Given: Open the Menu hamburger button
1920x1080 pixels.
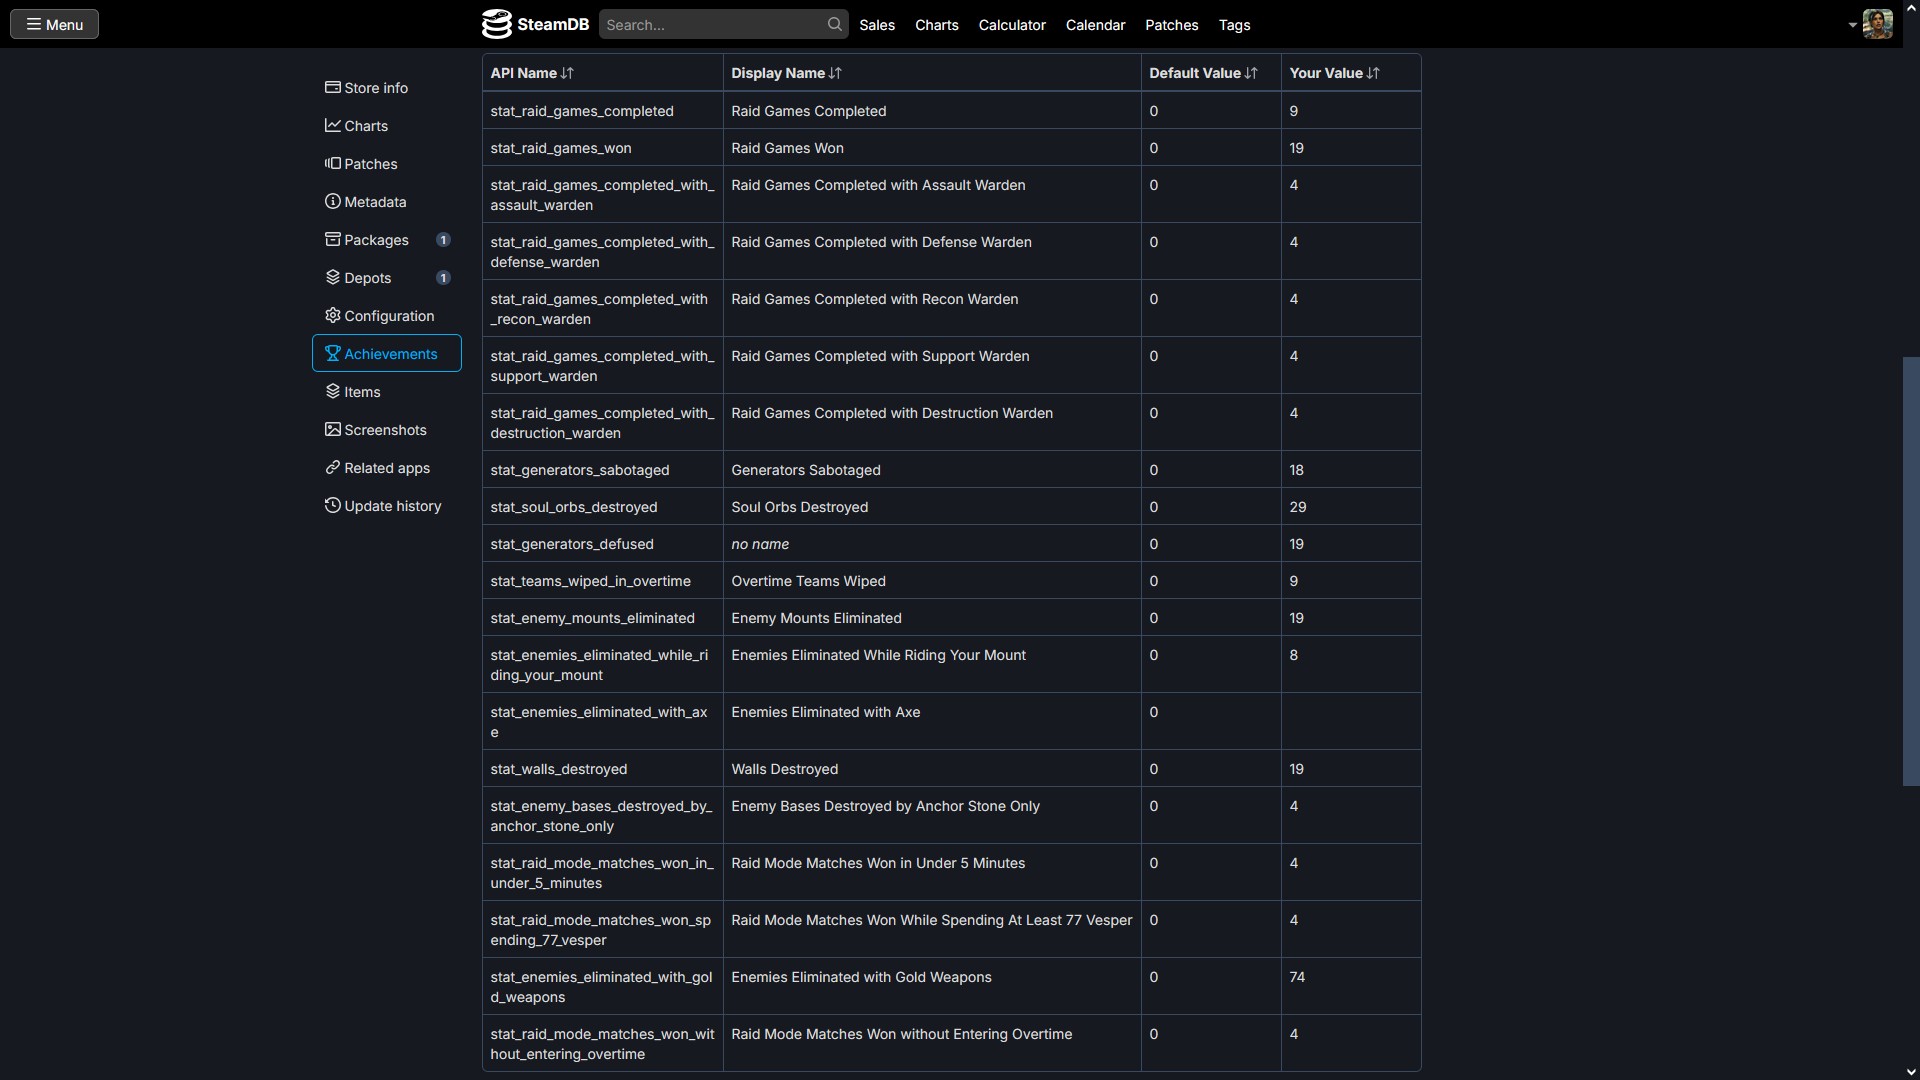Looking at the screenshot, I should click(x=54, y=24).
